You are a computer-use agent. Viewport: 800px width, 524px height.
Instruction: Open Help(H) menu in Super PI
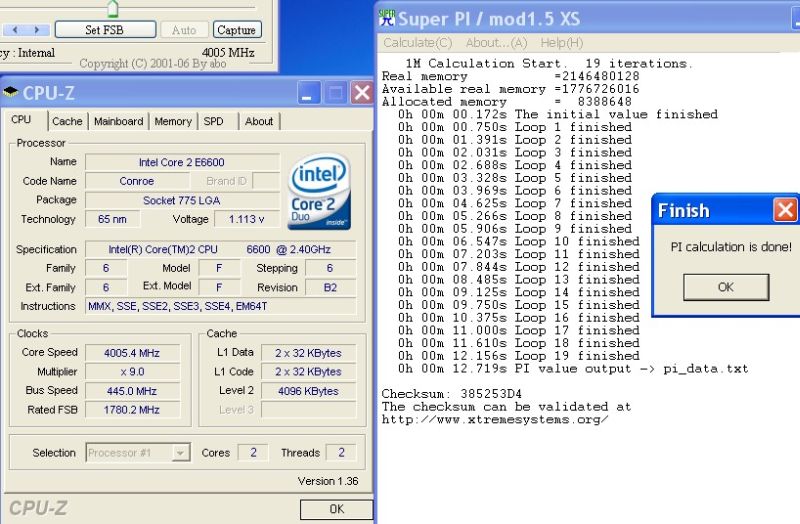click(x=562, y=43)
